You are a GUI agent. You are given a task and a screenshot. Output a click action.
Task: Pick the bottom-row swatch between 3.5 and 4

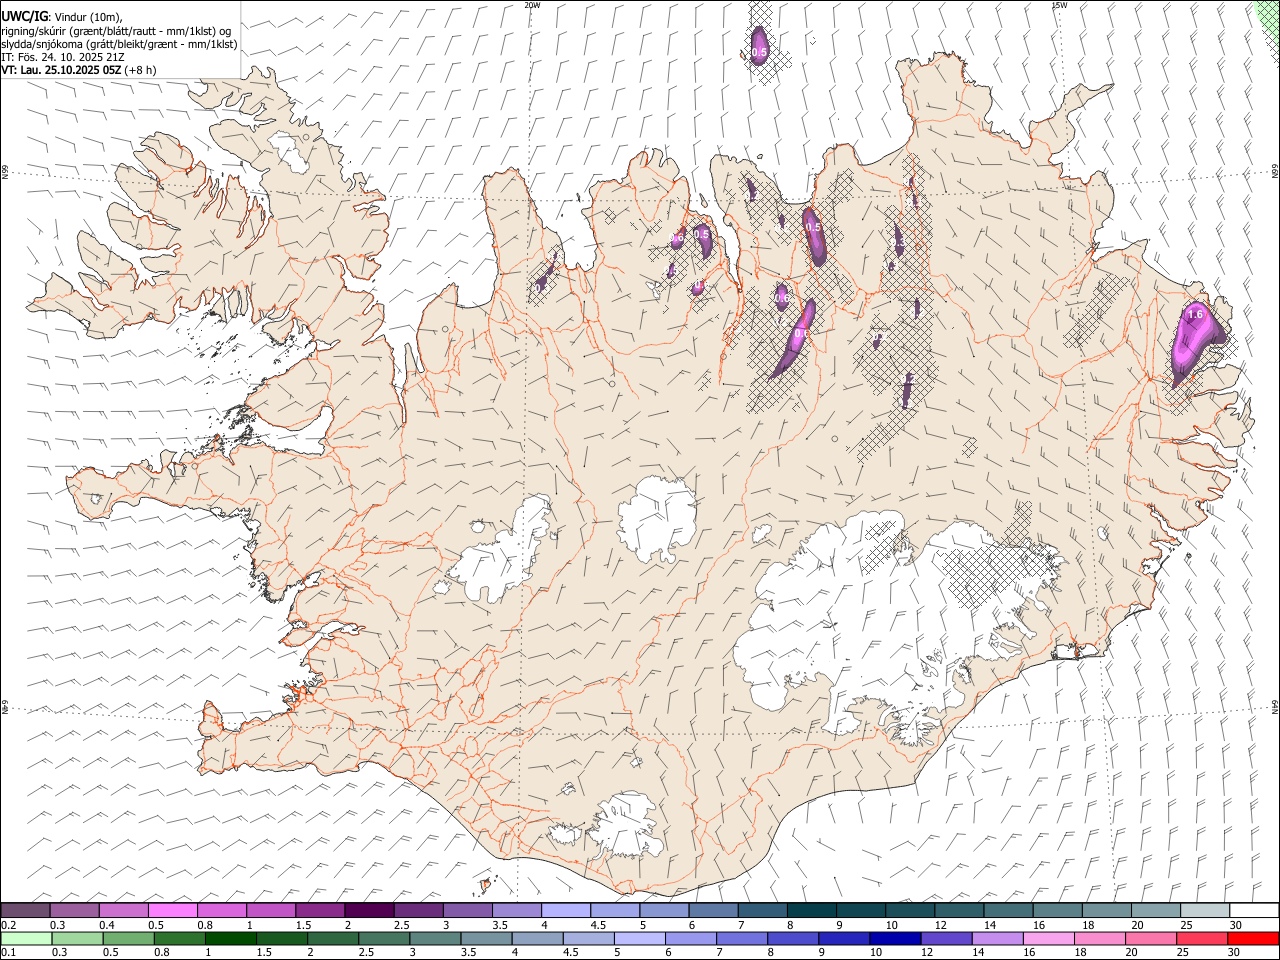tap(486, 938)
